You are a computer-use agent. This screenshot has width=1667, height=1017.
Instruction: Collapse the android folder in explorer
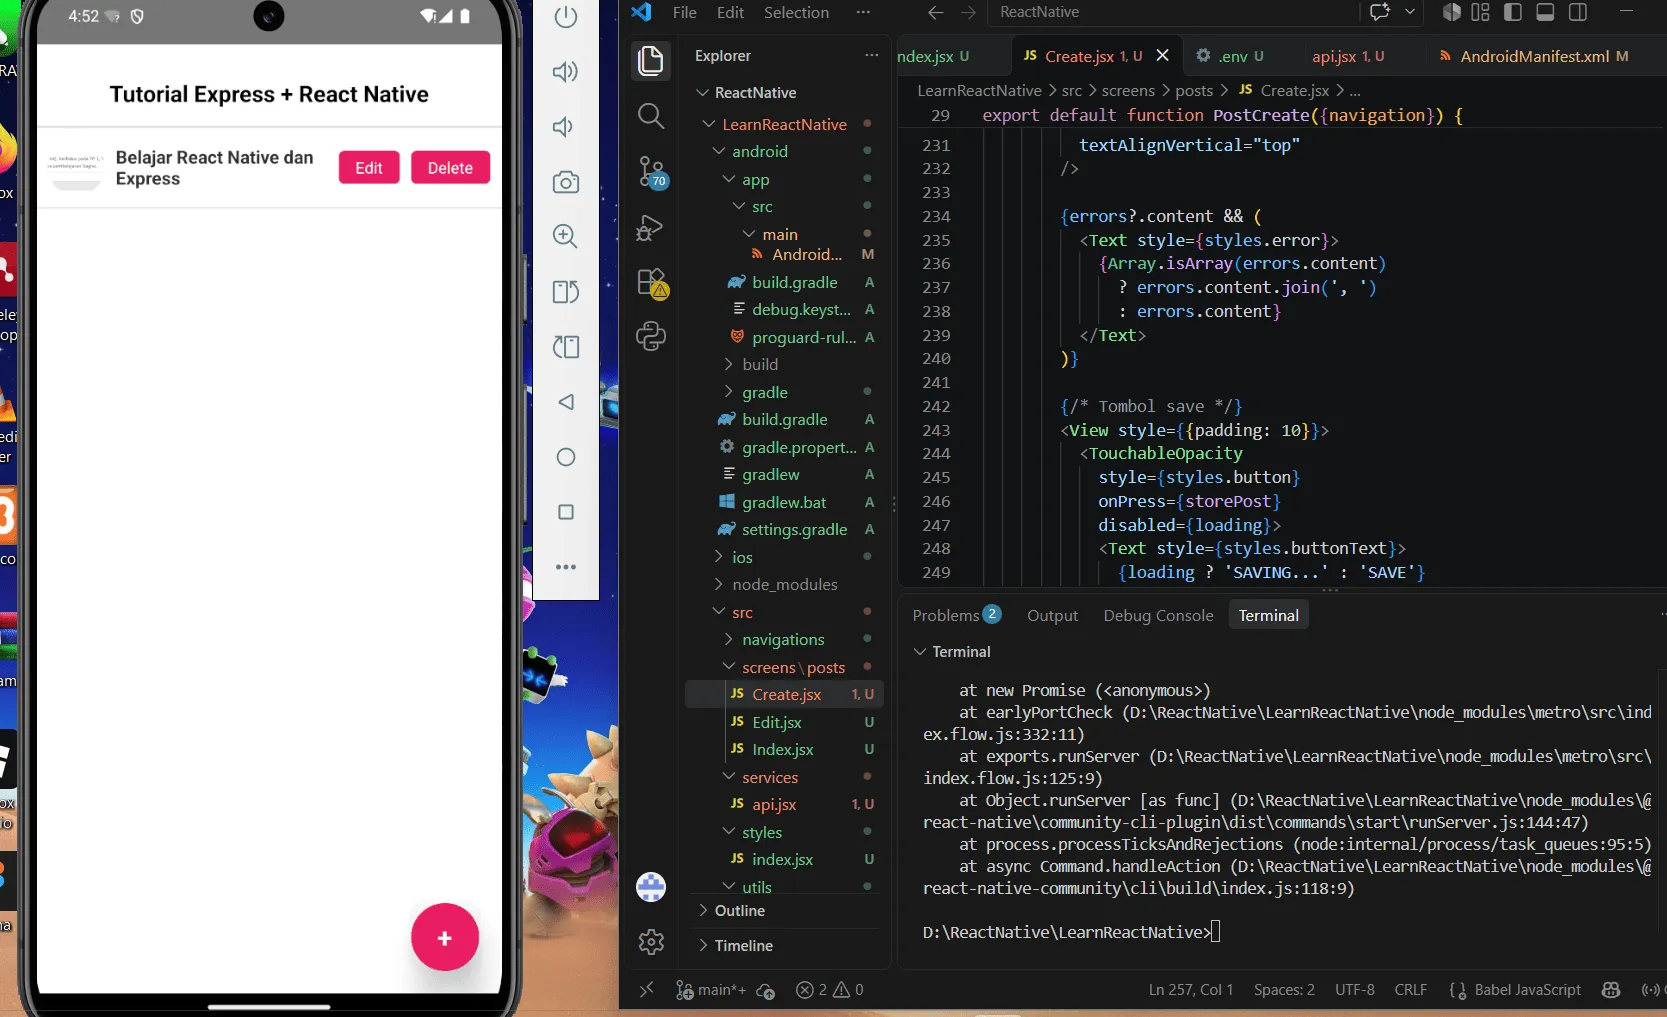[783, 151]
